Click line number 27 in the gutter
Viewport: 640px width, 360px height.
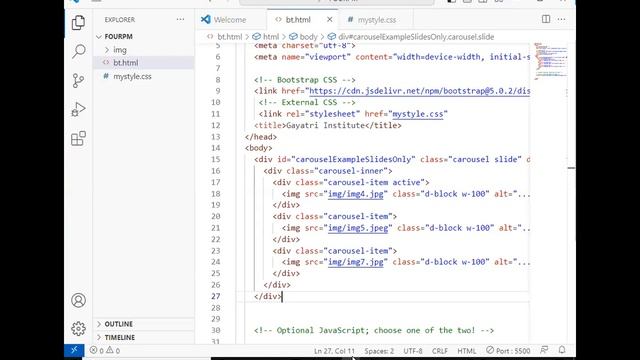pyautogui.click(x=216, y=296)
